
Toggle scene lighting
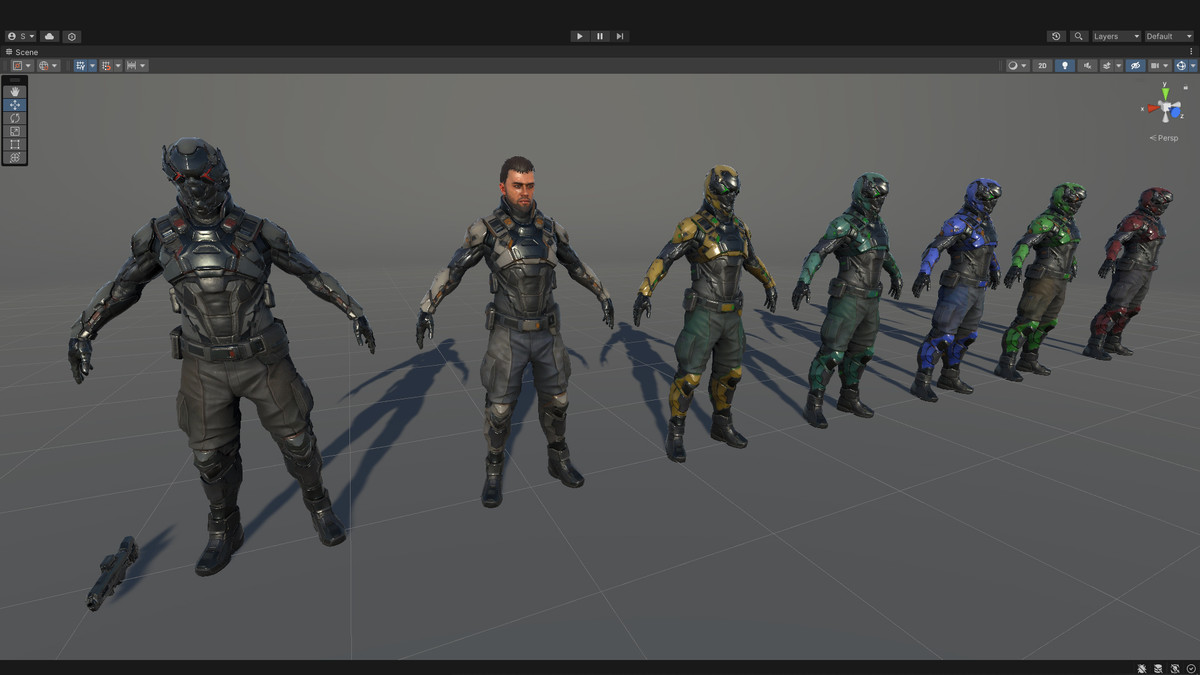(1065, 65)
